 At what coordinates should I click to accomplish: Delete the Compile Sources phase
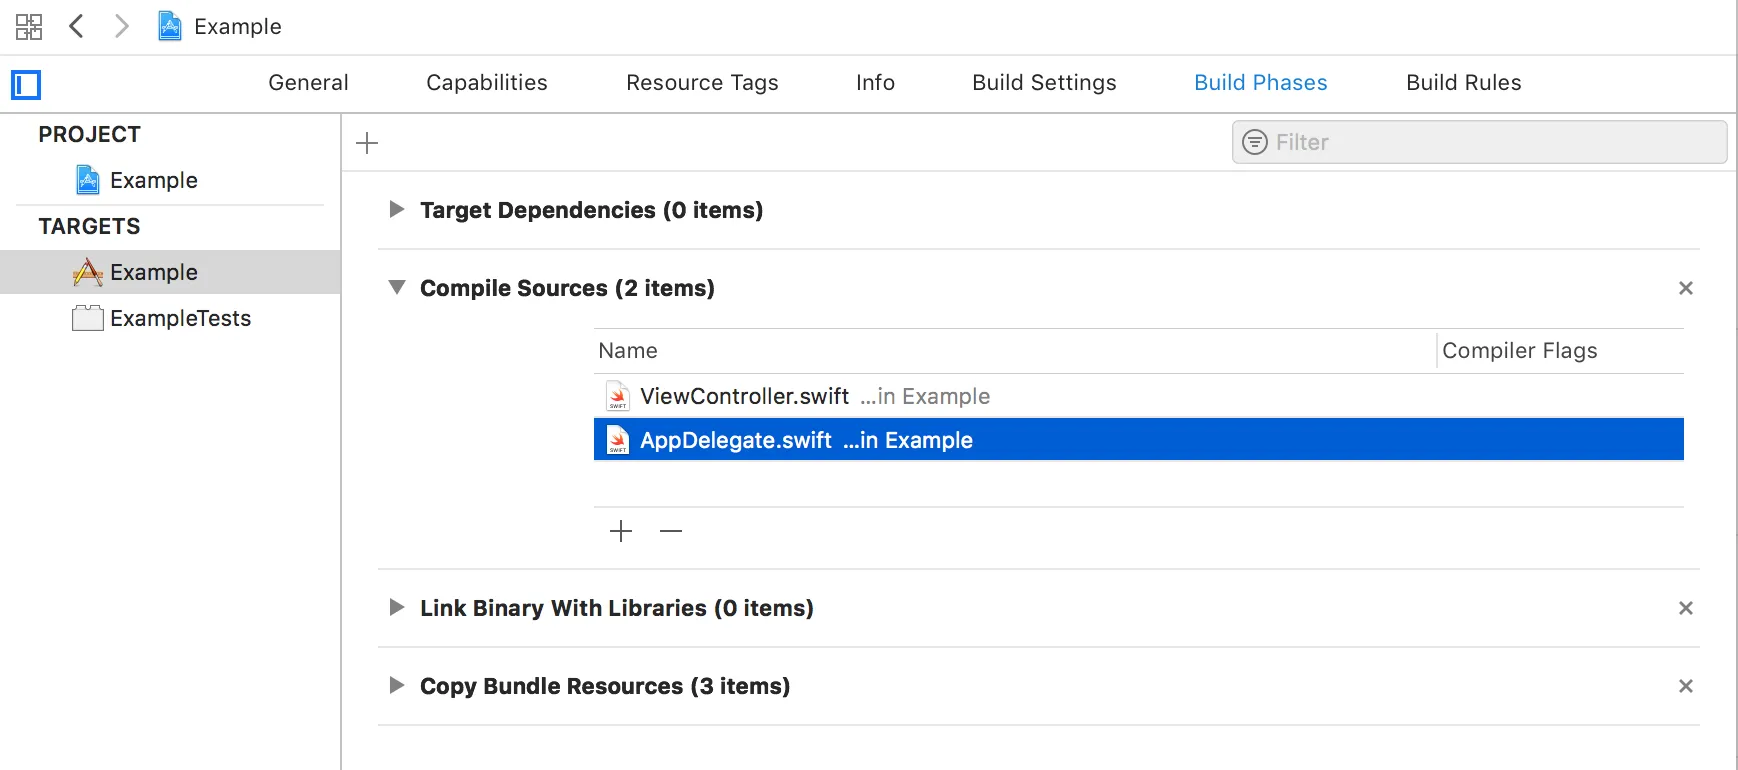[x=1685, y=288]
